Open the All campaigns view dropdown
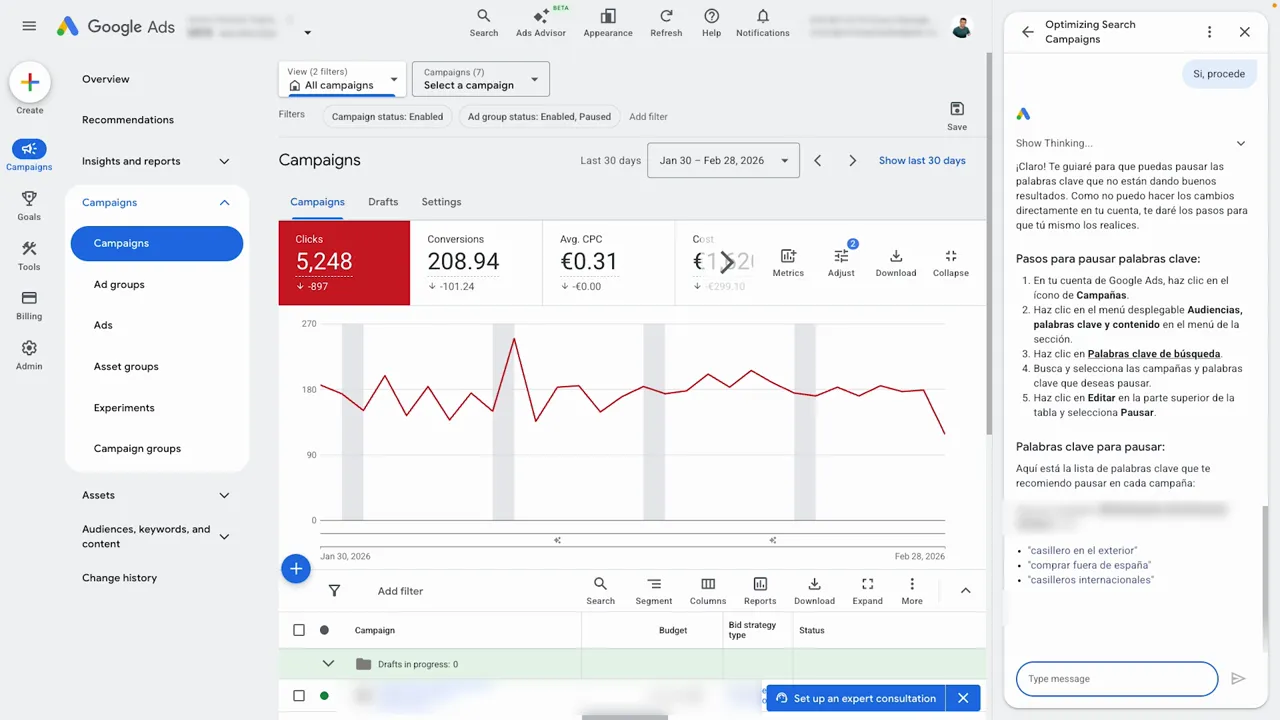Image resolution: width=1280 pixels, height=720 pixels. click(341, 79)
